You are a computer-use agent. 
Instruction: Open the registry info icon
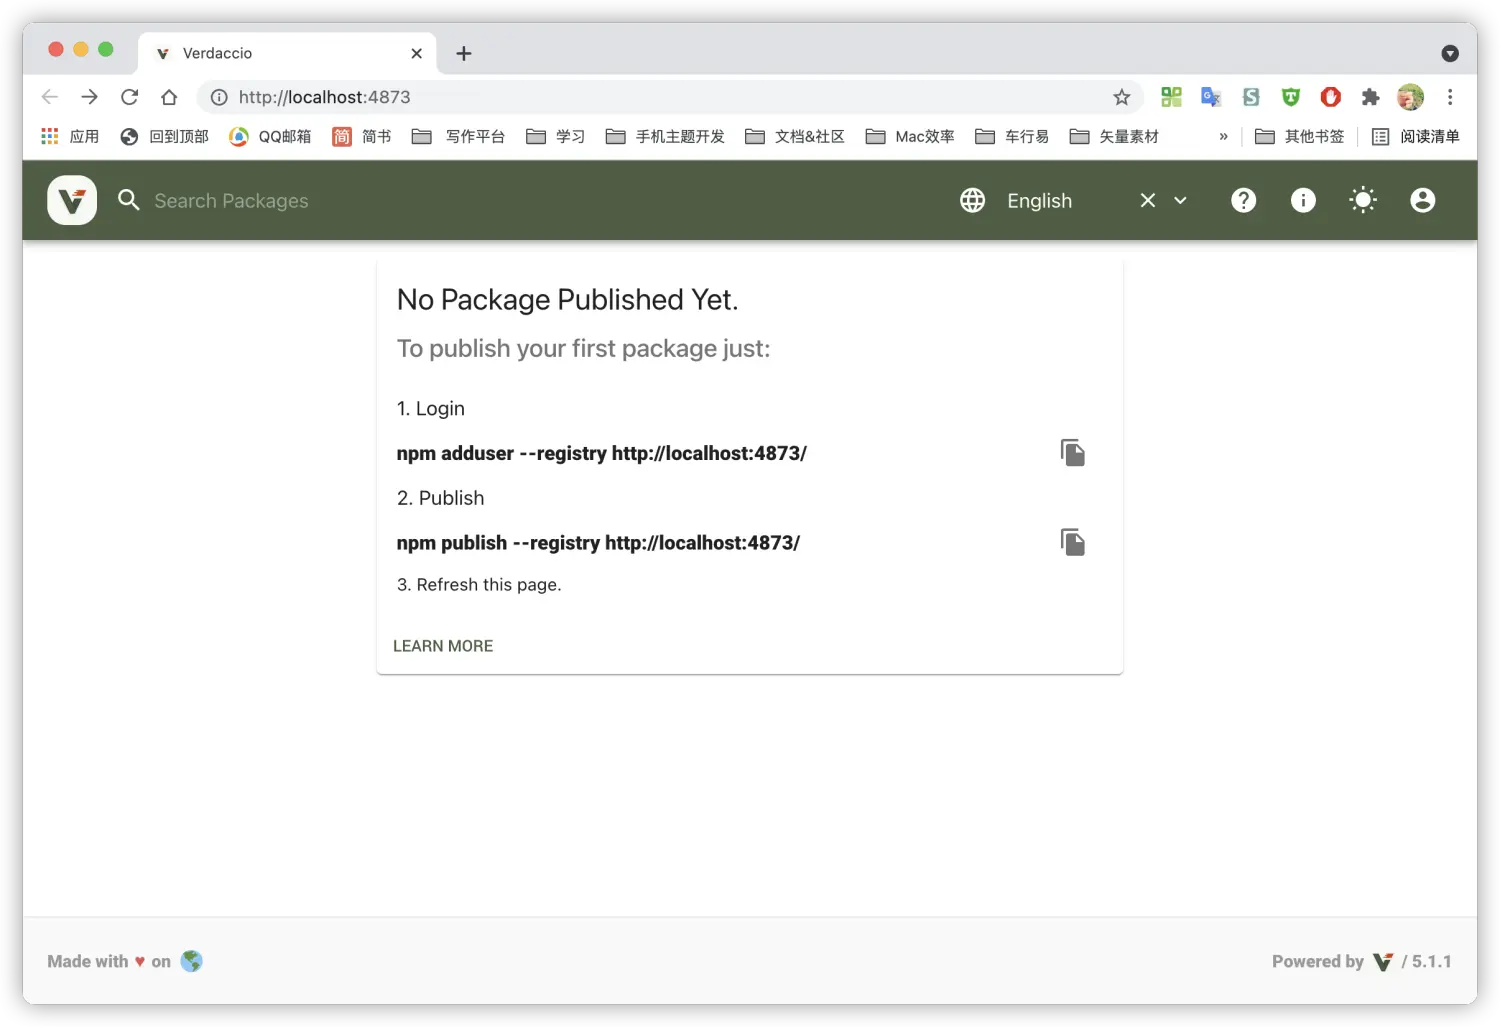[1303, 200]
